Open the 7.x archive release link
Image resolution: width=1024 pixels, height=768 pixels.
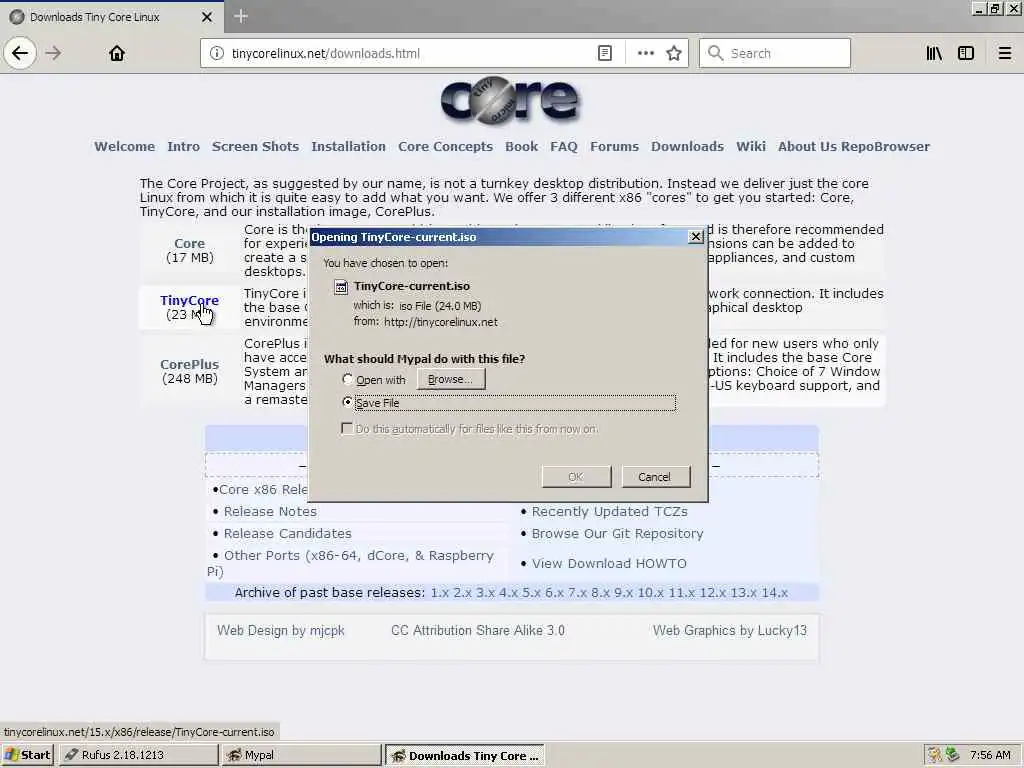click(577, 592)
